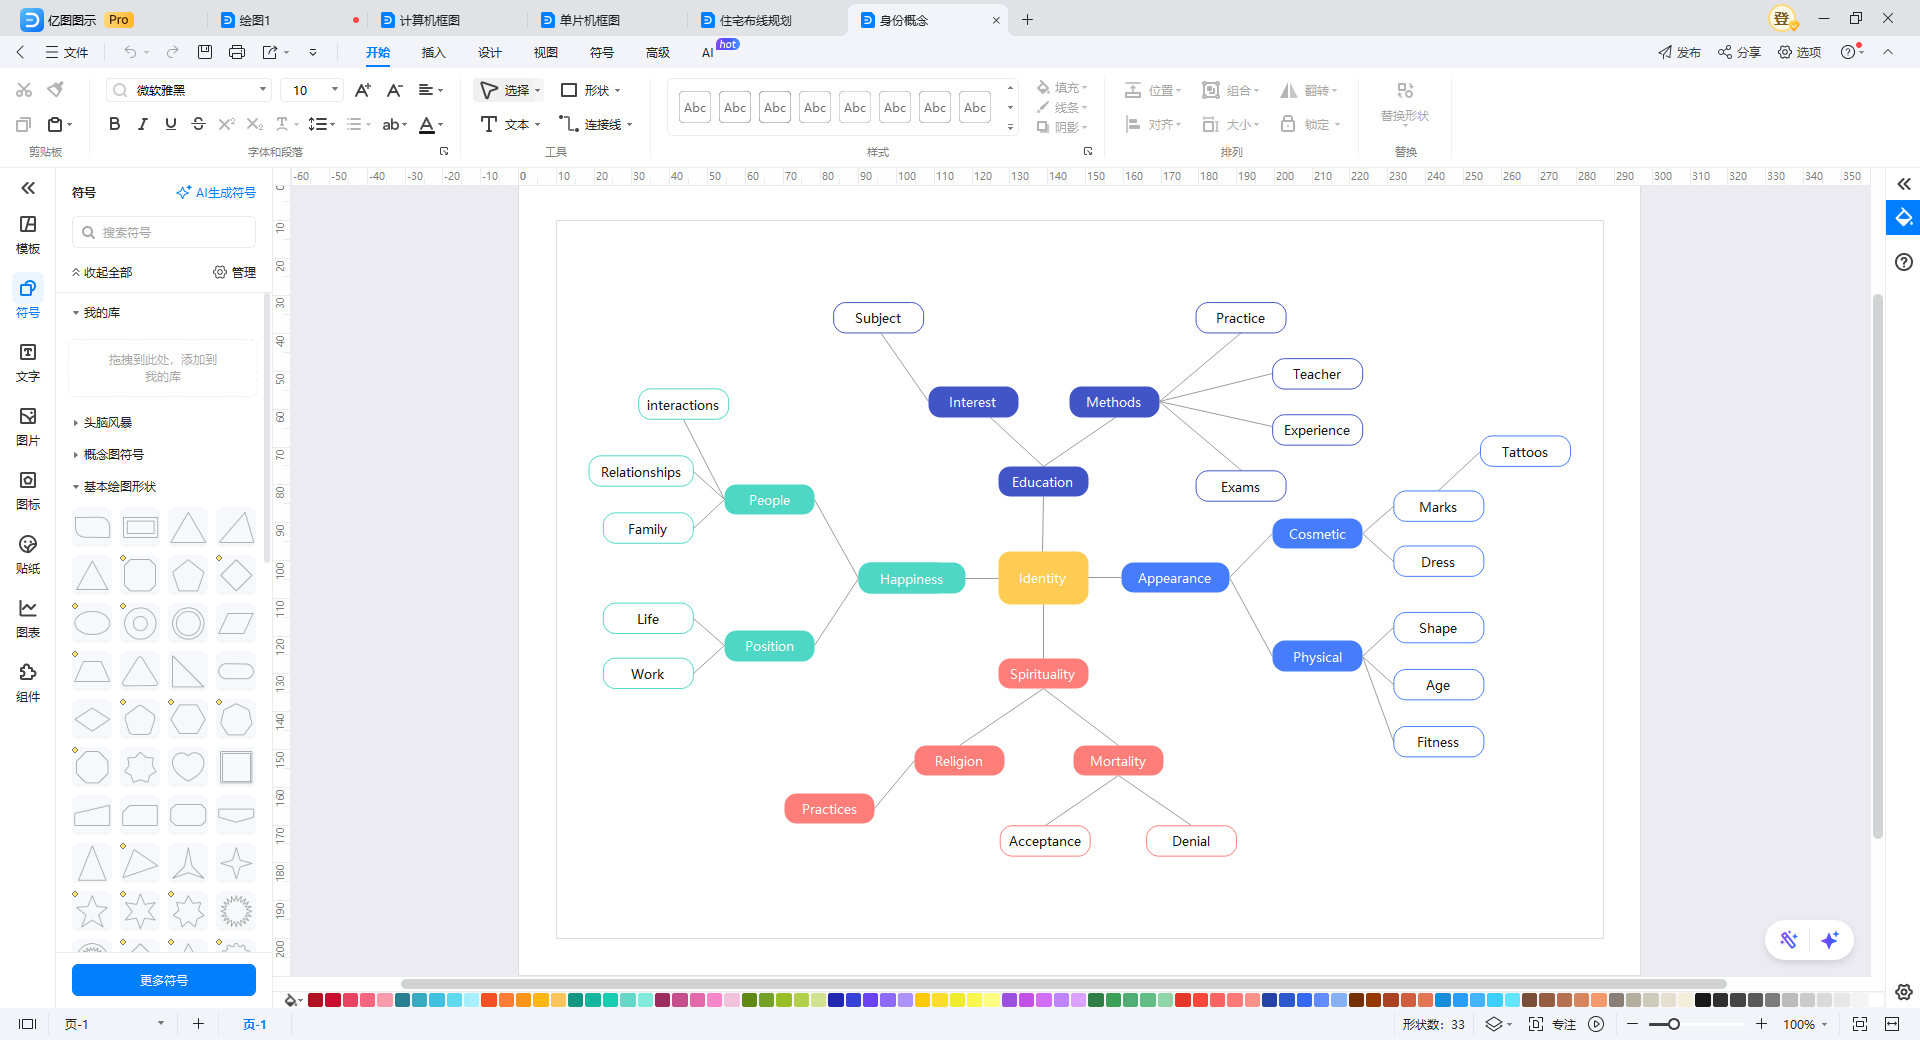1920x1040 pixels.
Task: Click the Save disk icon
Action: (205, 52)
